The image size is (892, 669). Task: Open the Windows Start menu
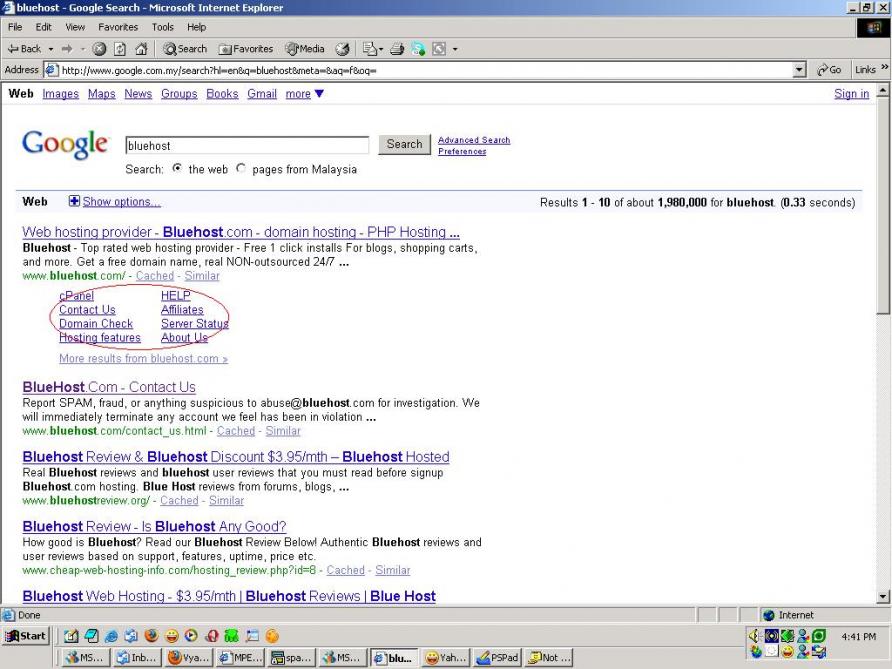pos(26,635)
